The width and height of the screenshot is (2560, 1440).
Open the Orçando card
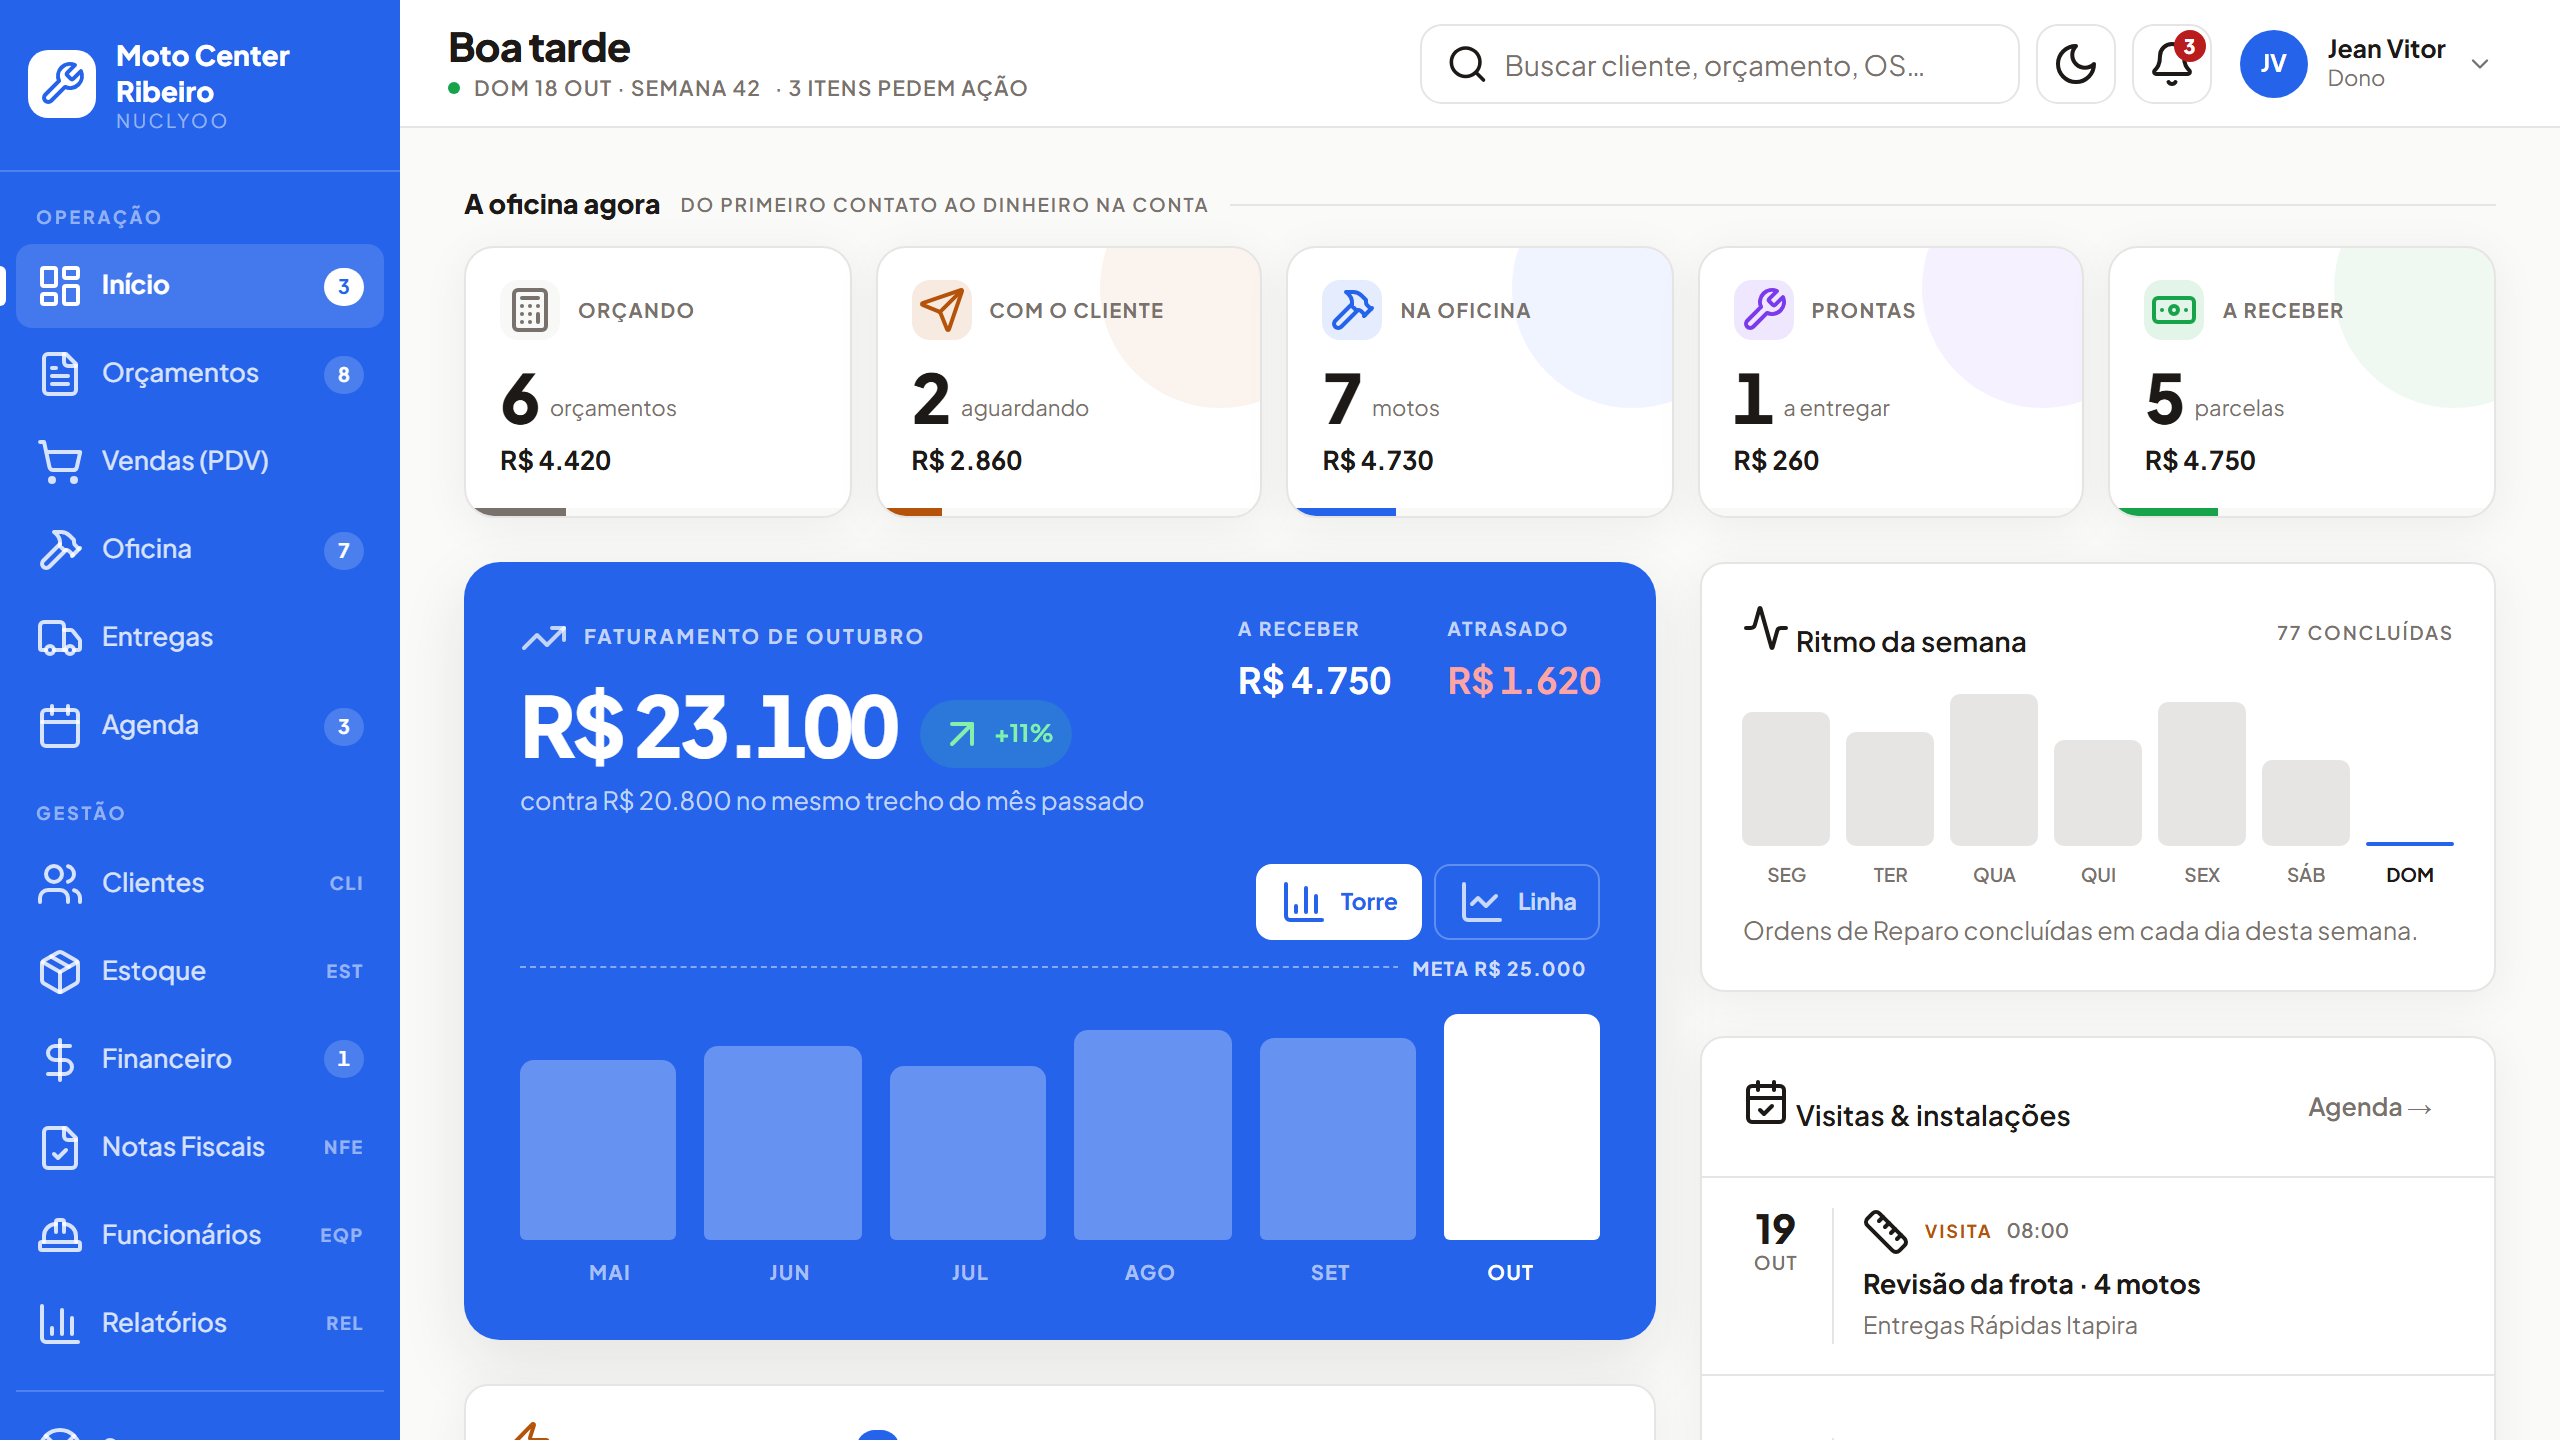click(x=658, y=382)
